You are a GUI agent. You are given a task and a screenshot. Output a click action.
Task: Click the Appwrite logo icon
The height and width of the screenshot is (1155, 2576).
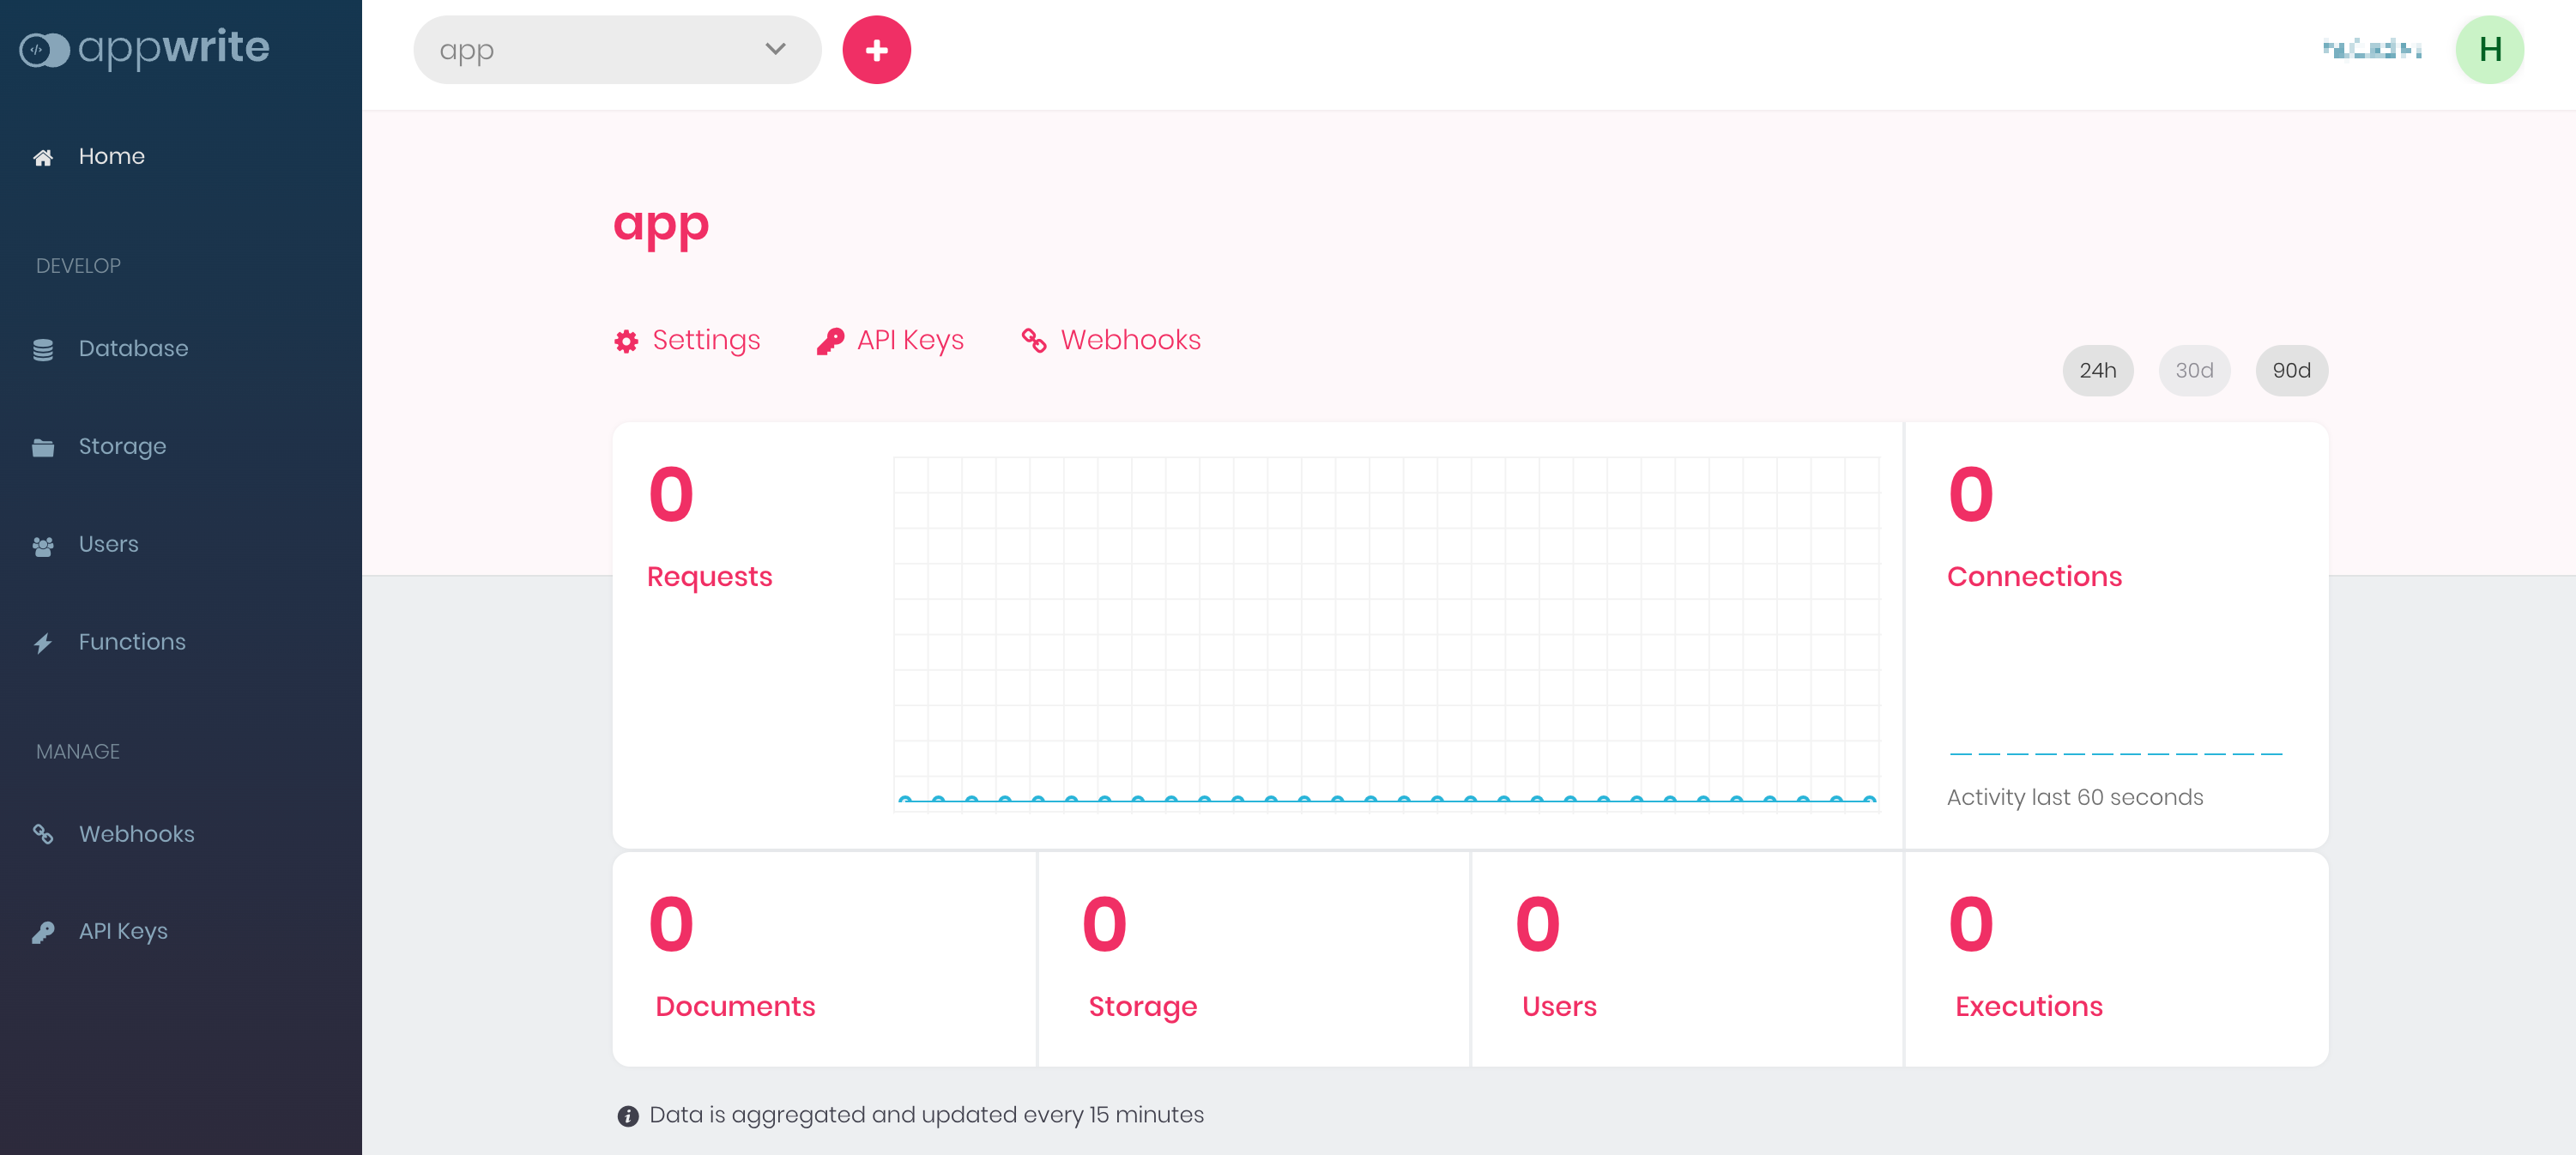pyautogui.click(x=44, y=50)
